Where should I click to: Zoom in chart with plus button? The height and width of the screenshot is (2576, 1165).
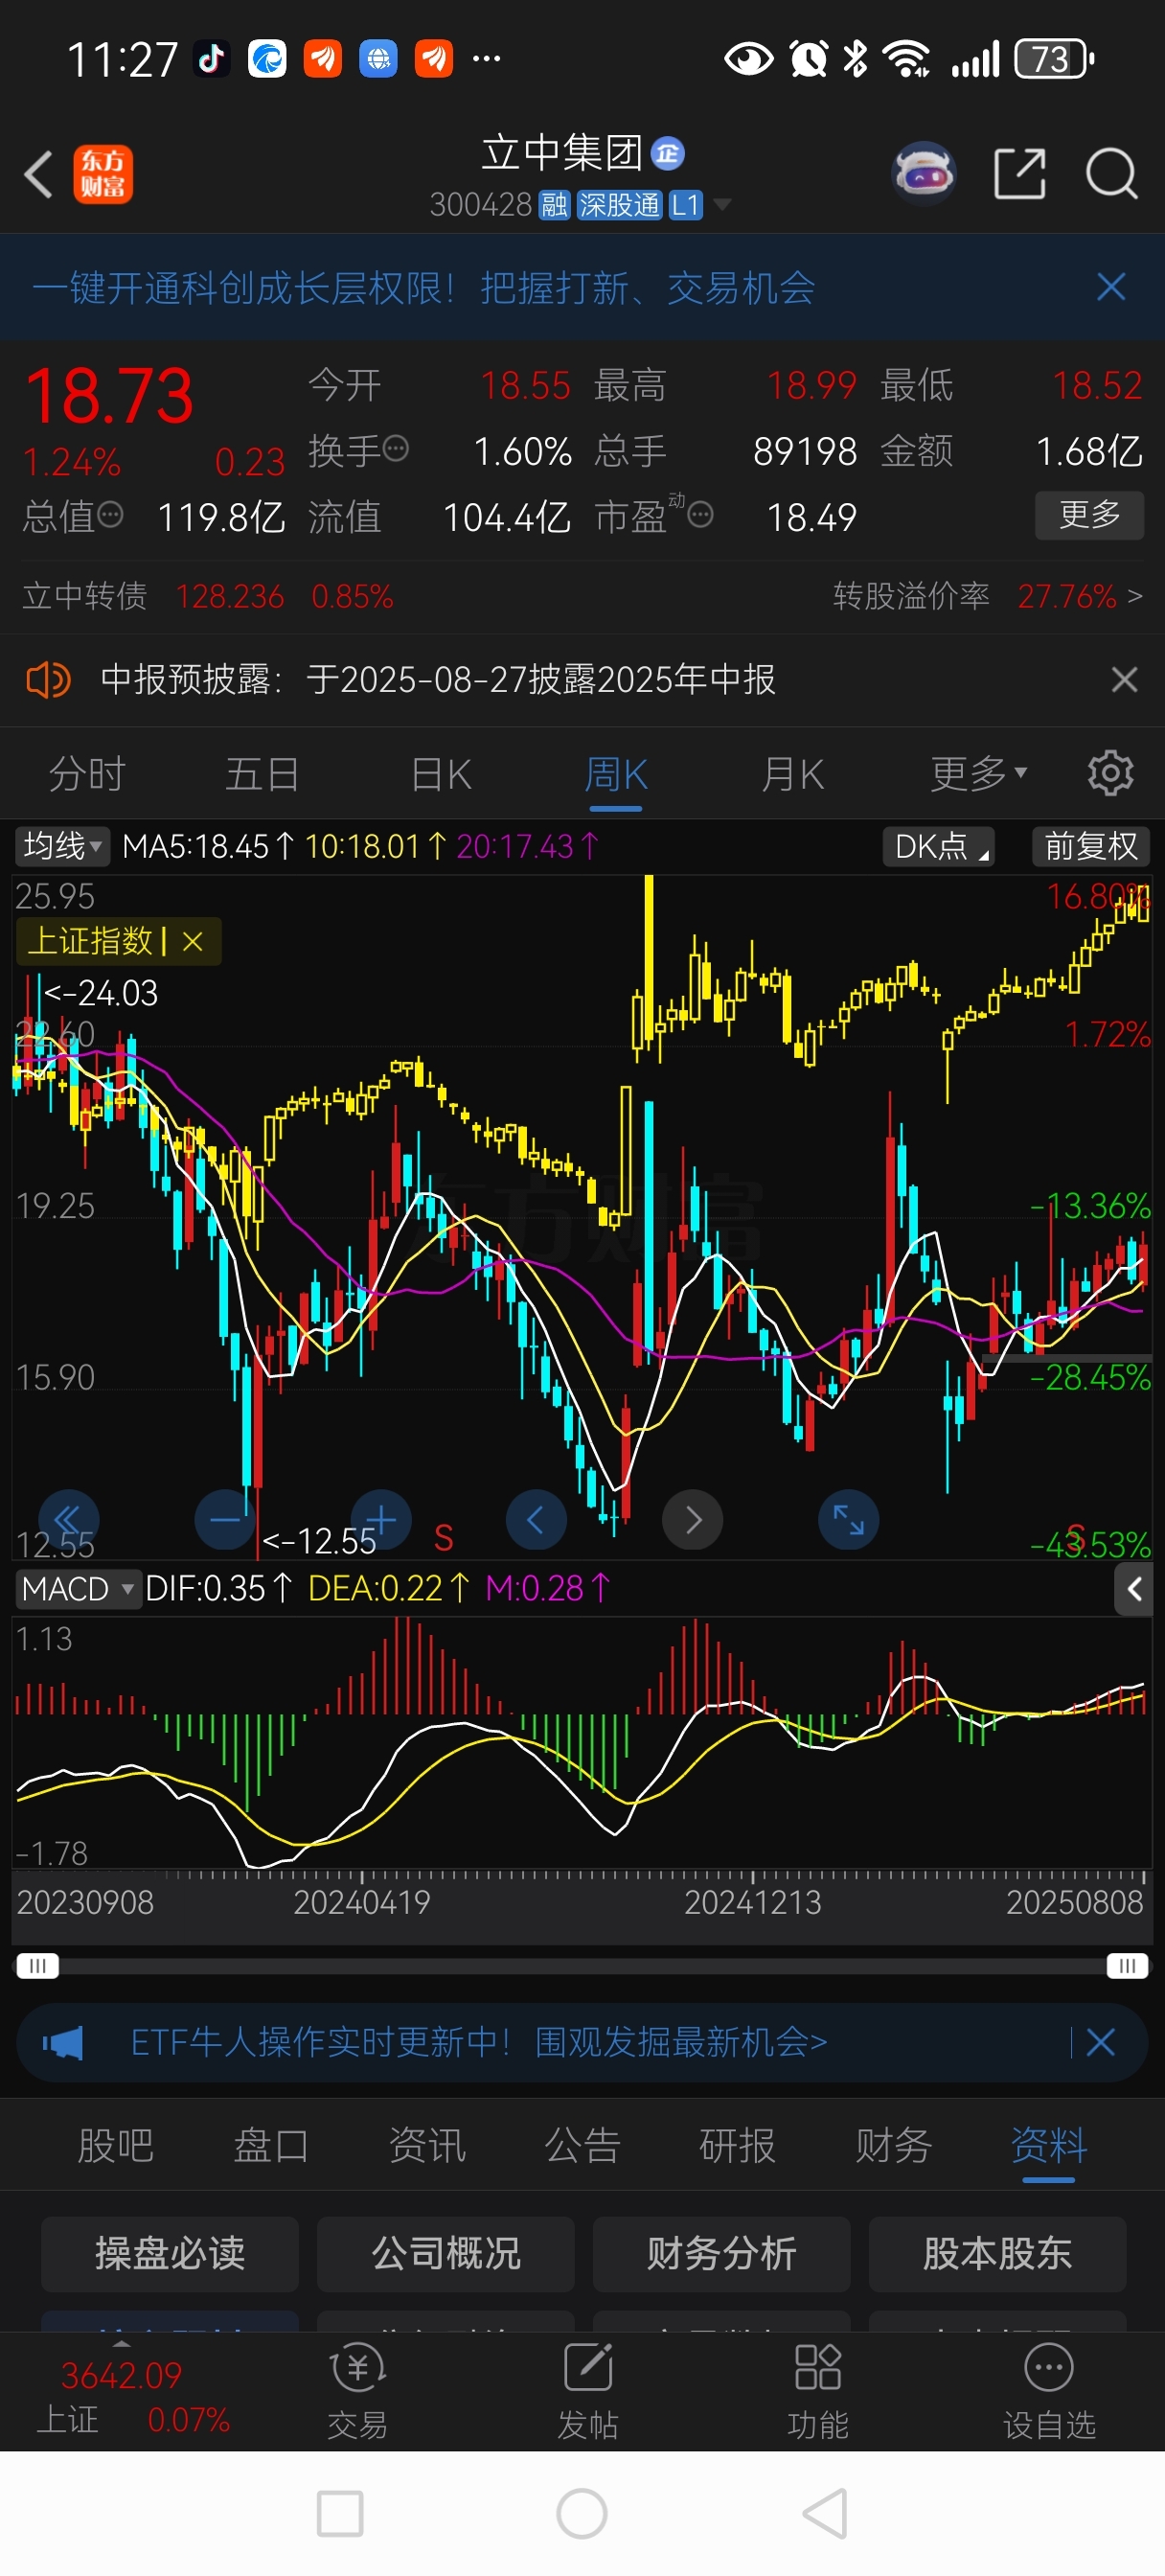click(381, 1520)
